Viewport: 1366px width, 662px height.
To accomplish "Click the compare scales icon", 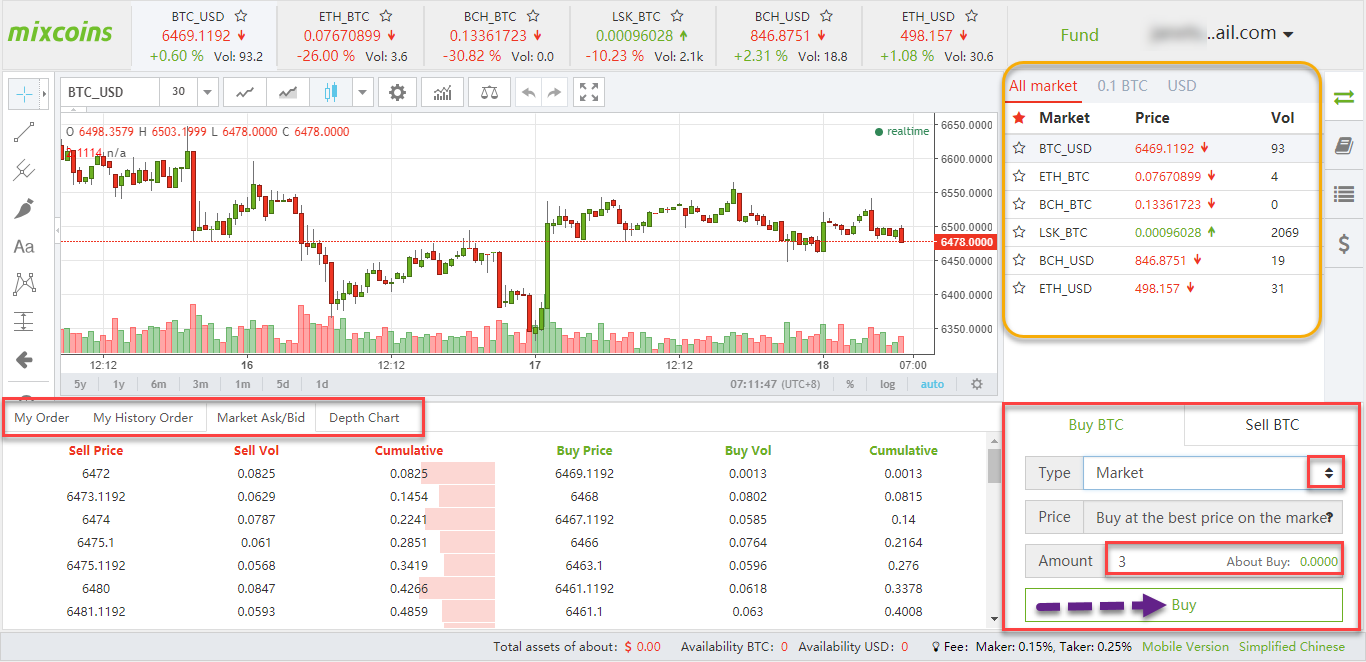I will tap(489, 93).
